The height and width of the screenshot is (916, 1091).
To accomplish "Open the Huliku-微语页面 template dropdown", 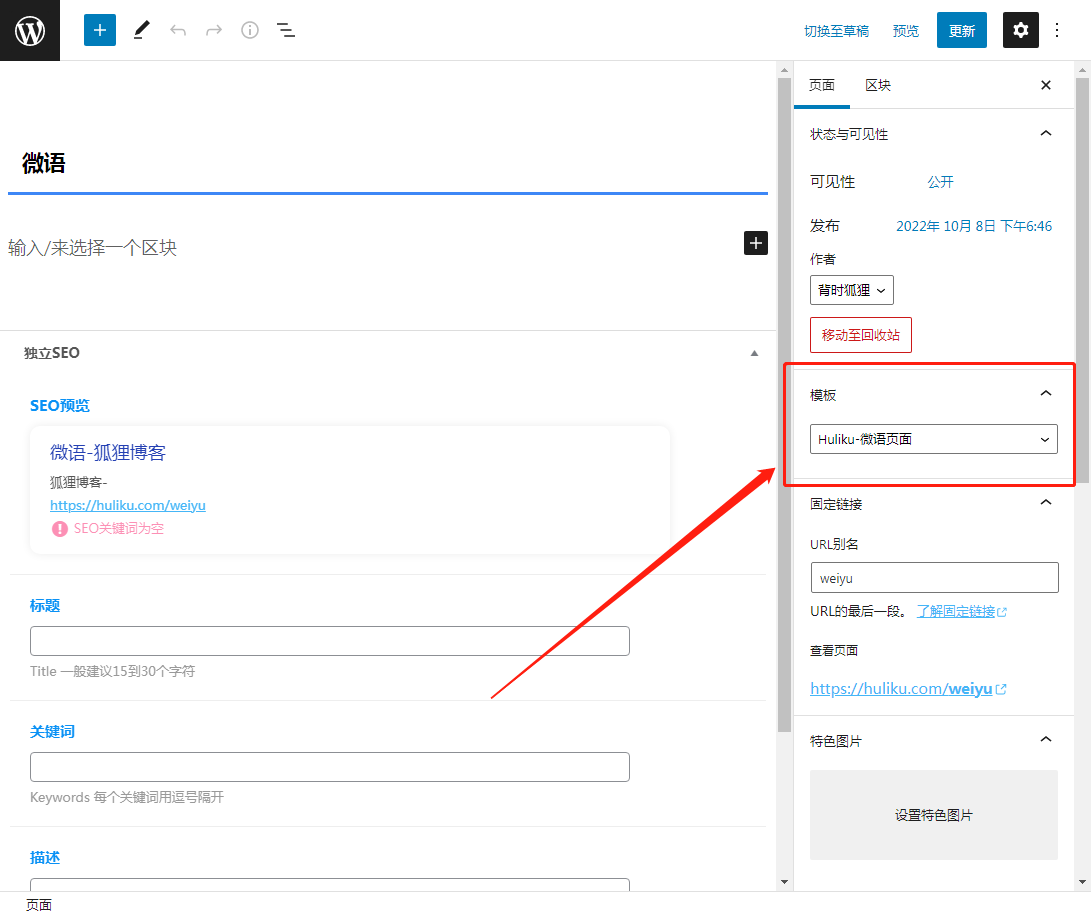I will [x=934, y=439].
